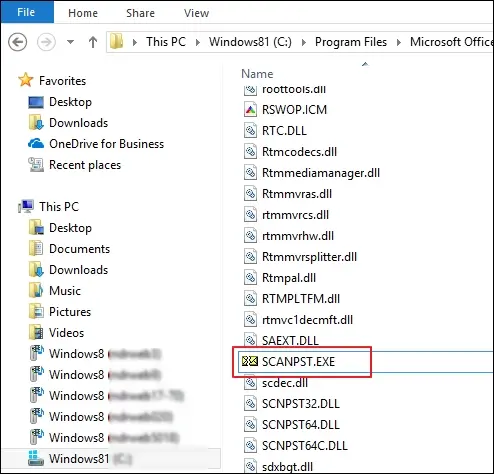Select the Windows81 (C:) drive in tree
The width and height of the screenshot is (494, 474).
(x=90, y=459)
